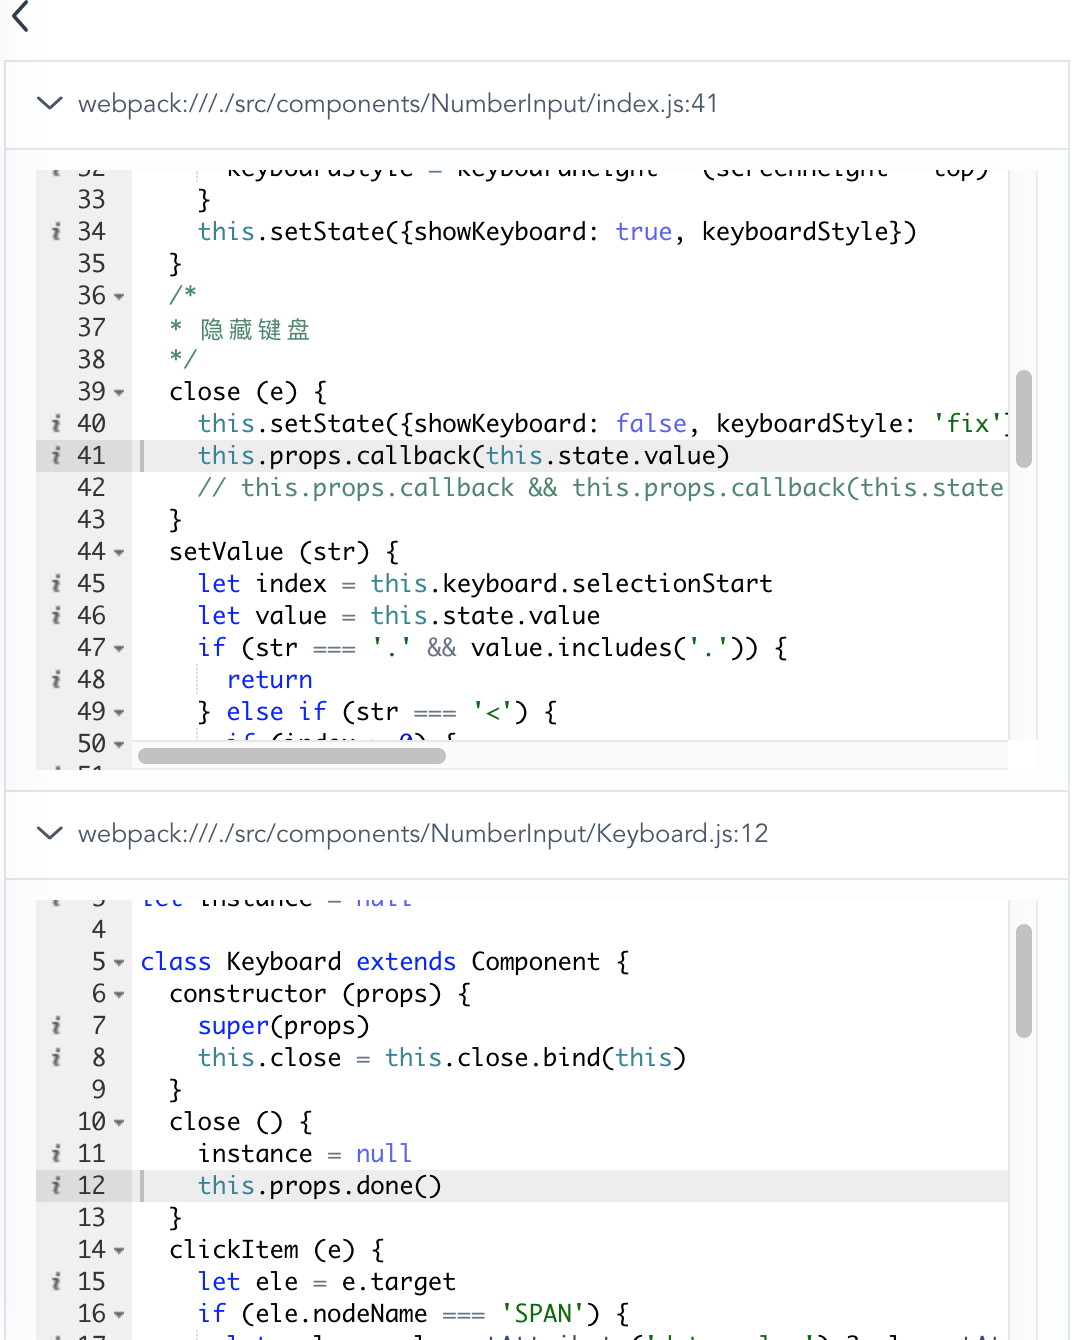The image size is (1076, 1340).
Task: Collapse the setValue function fold arrow on line 44
Action: pos(118,551)
